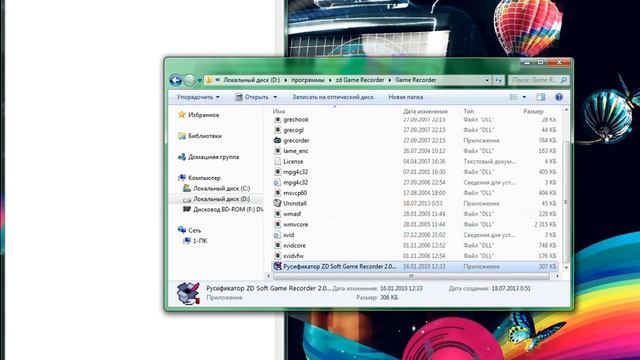Image resolution: width=640 pixels, height=360 pixels.
Task: Click the scroll down arrow of file list
Action: click(x=566, y=267)
